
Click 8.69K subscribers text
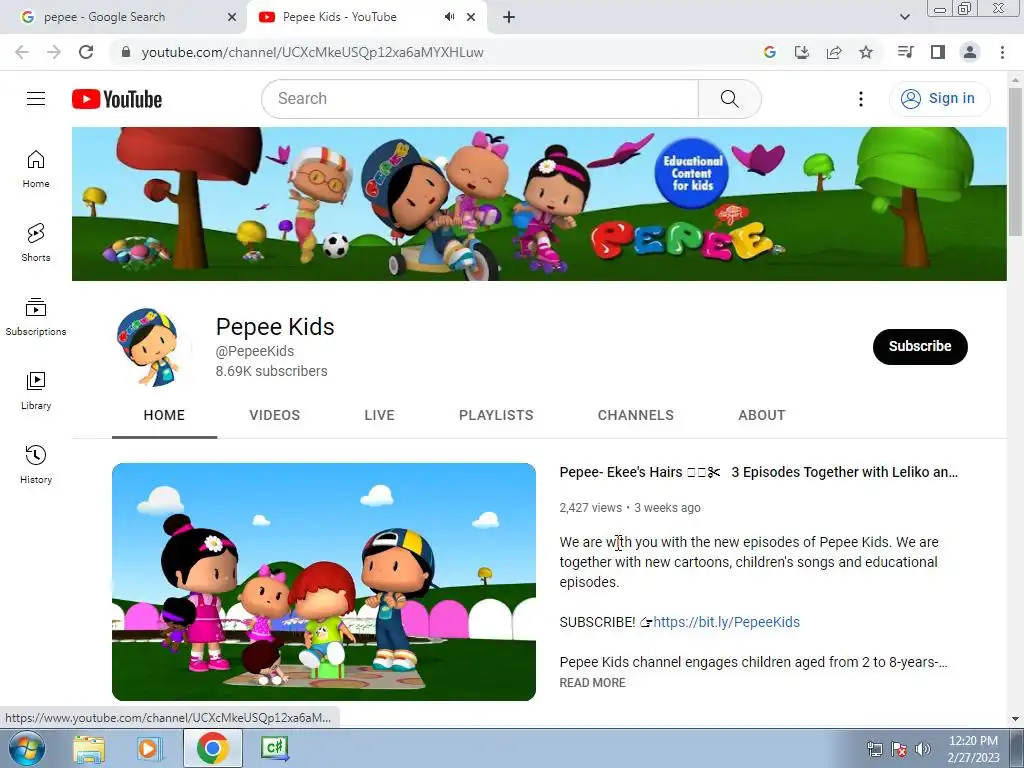coord(272,371)
